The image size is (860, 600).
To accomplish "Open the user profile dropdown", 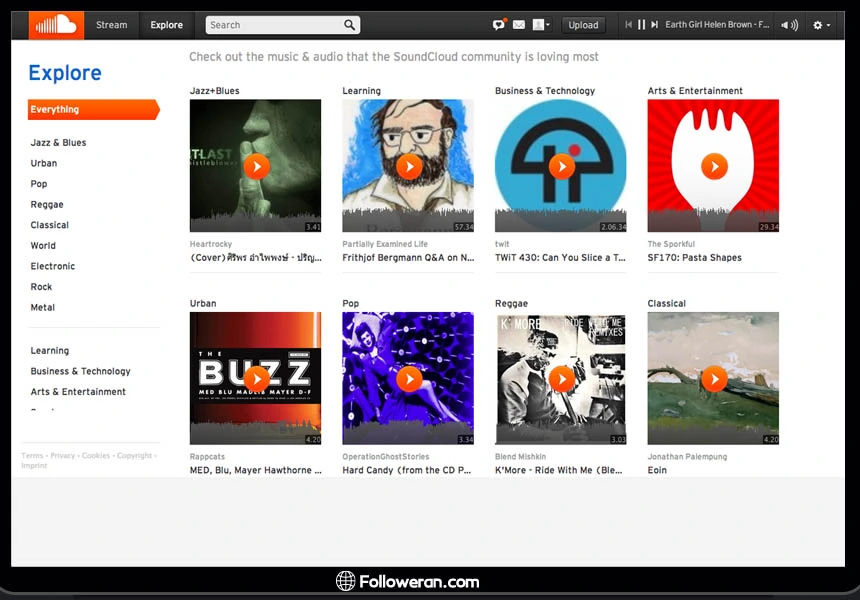I will point(541,25).
